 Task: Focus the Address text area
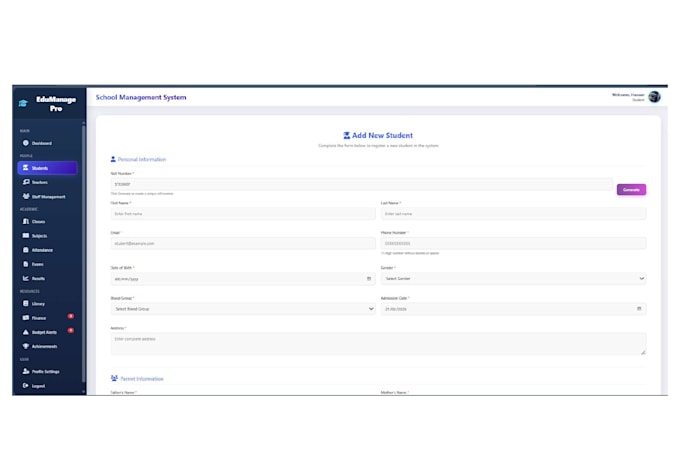[x=378, y=344]
